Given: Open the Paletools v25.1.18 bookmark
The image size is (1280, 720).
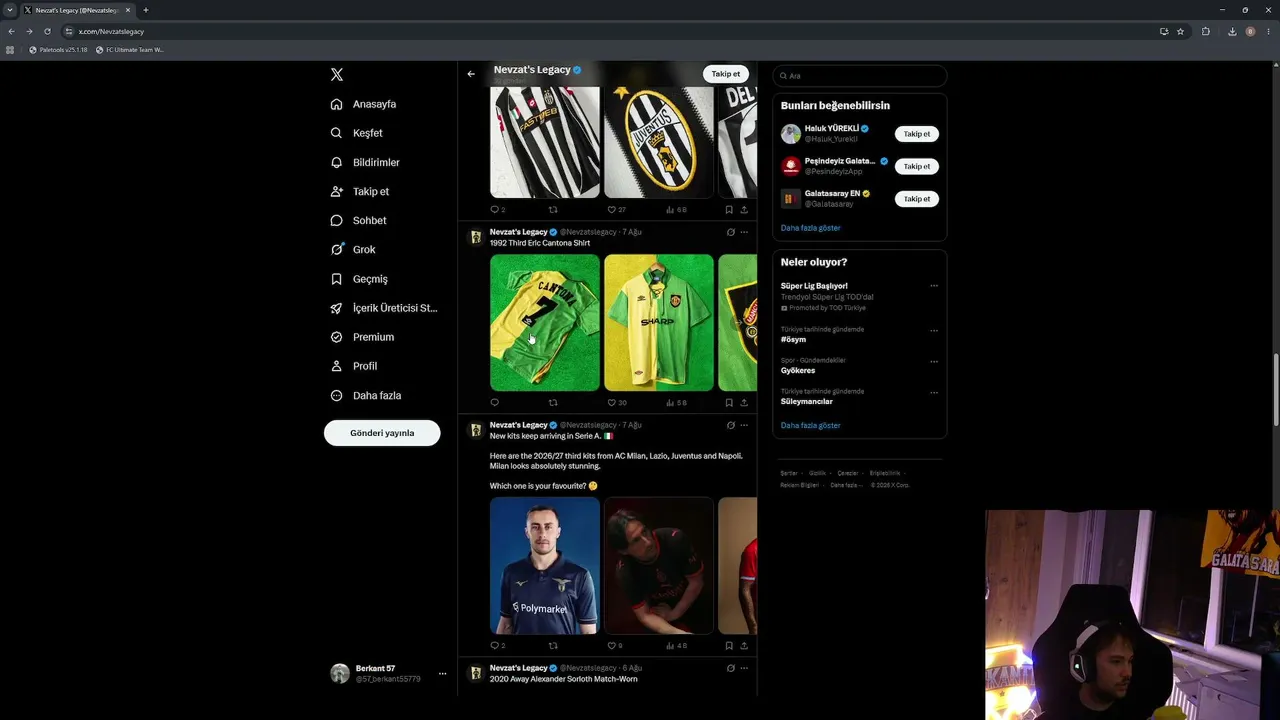Looking at the screenshot, I should (x=58, y=50).
